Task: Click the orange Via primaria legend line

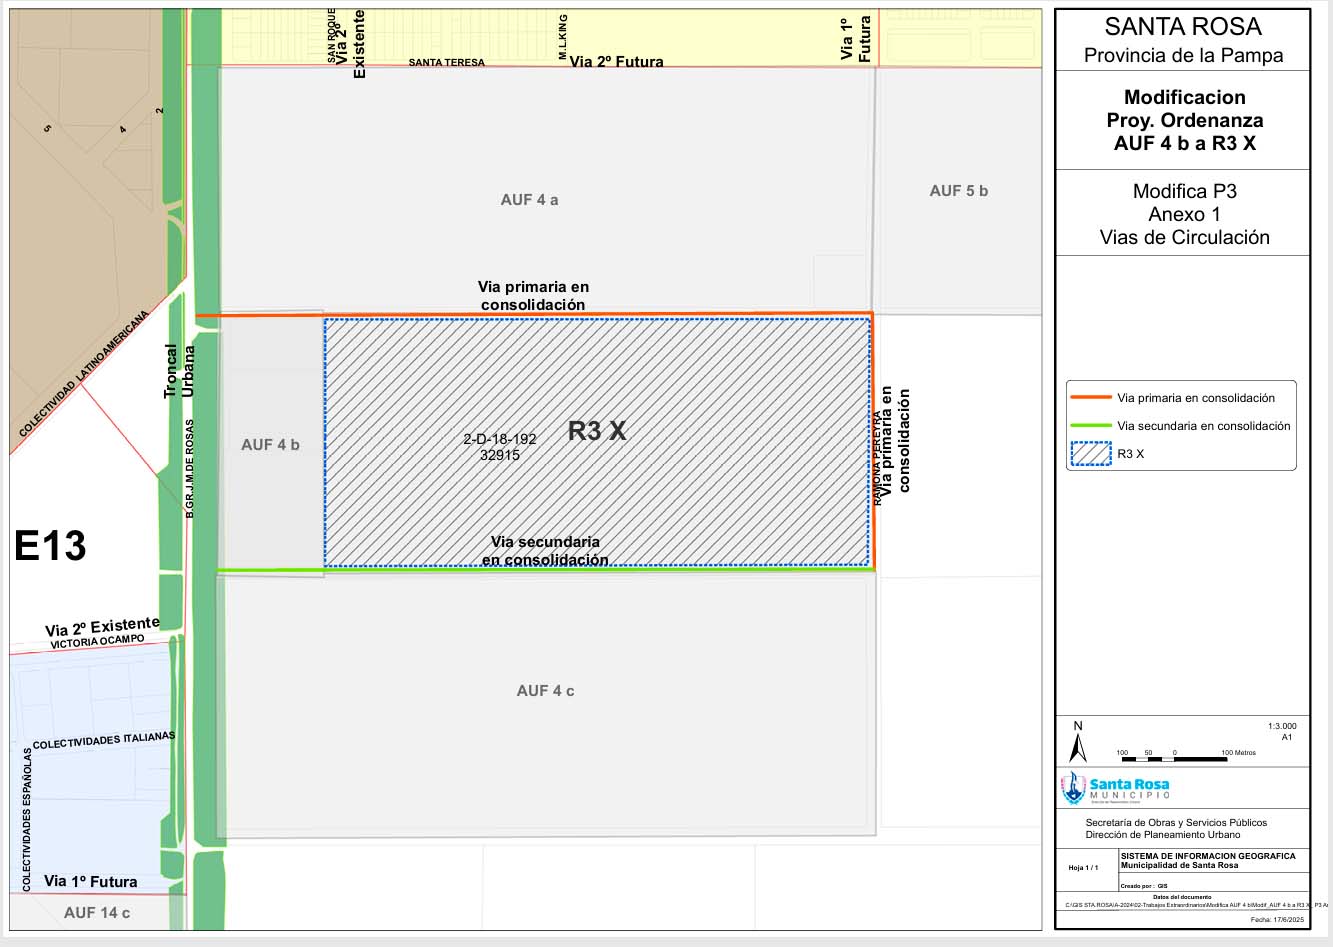Action: pyautogui.click(x=1091, y=398)
